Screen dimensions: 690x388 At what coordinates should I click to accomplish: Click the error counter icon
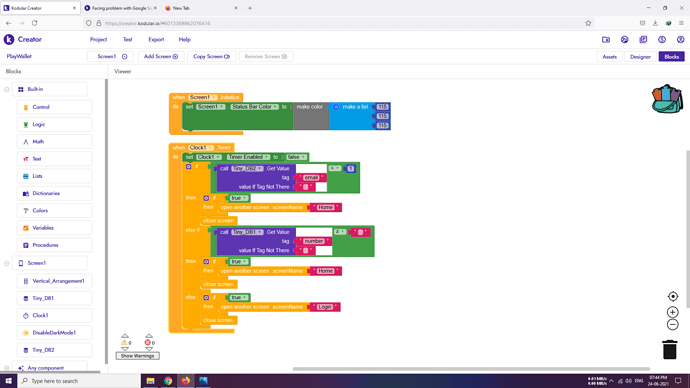coord(147,343)
